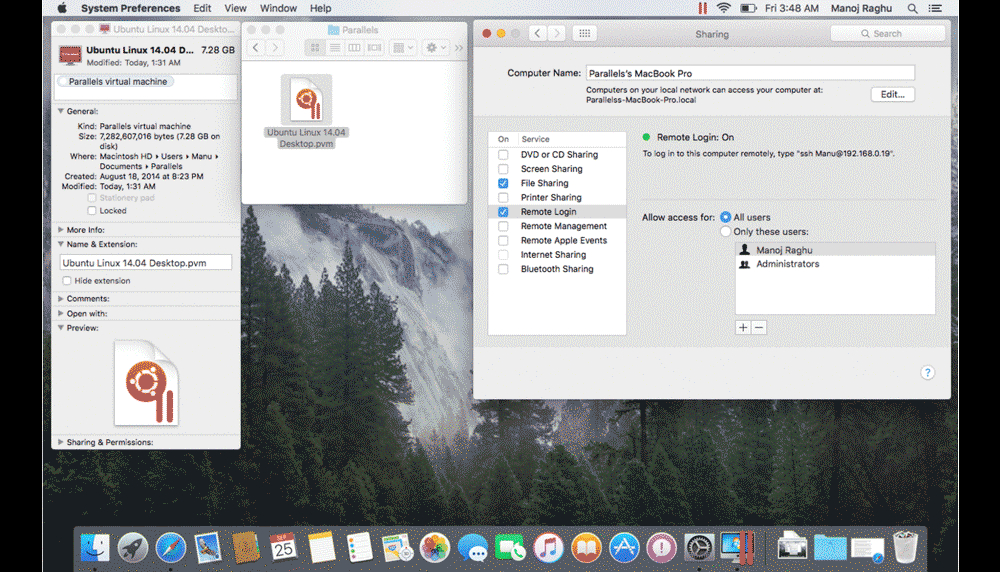
Task: Enable Bluetooth Sharing checkbox
Action: tap(503, 269)
